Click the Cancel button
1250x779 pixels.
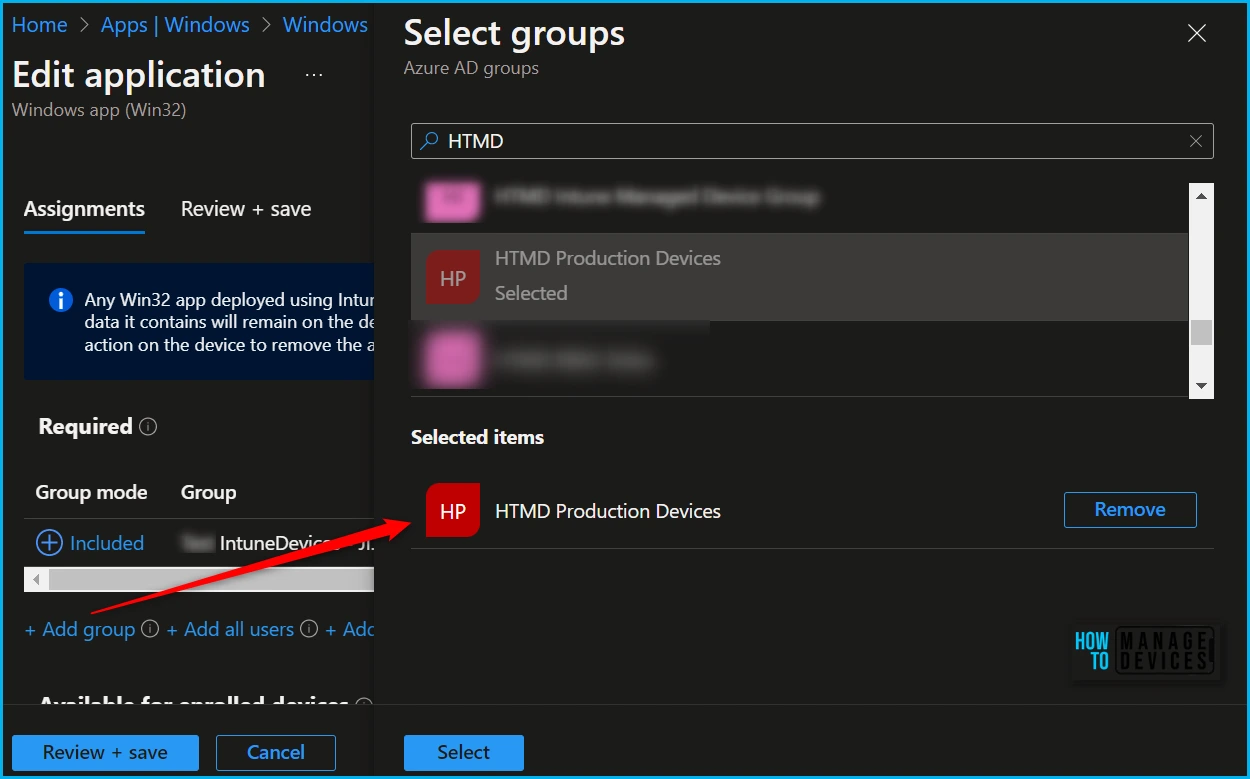point(276,753)
